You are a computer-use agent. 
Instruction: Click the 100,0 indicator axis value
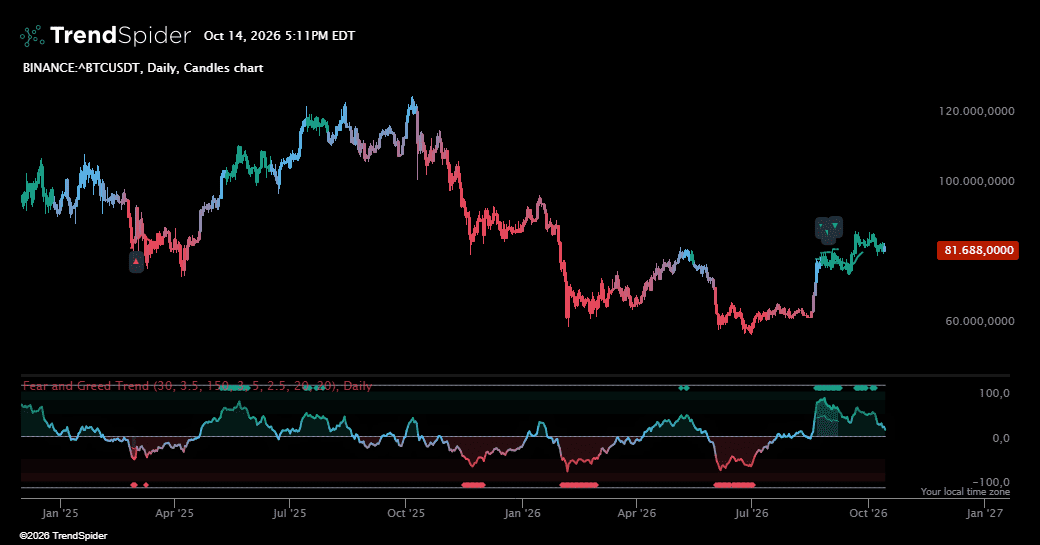click(x=994, y=393)
